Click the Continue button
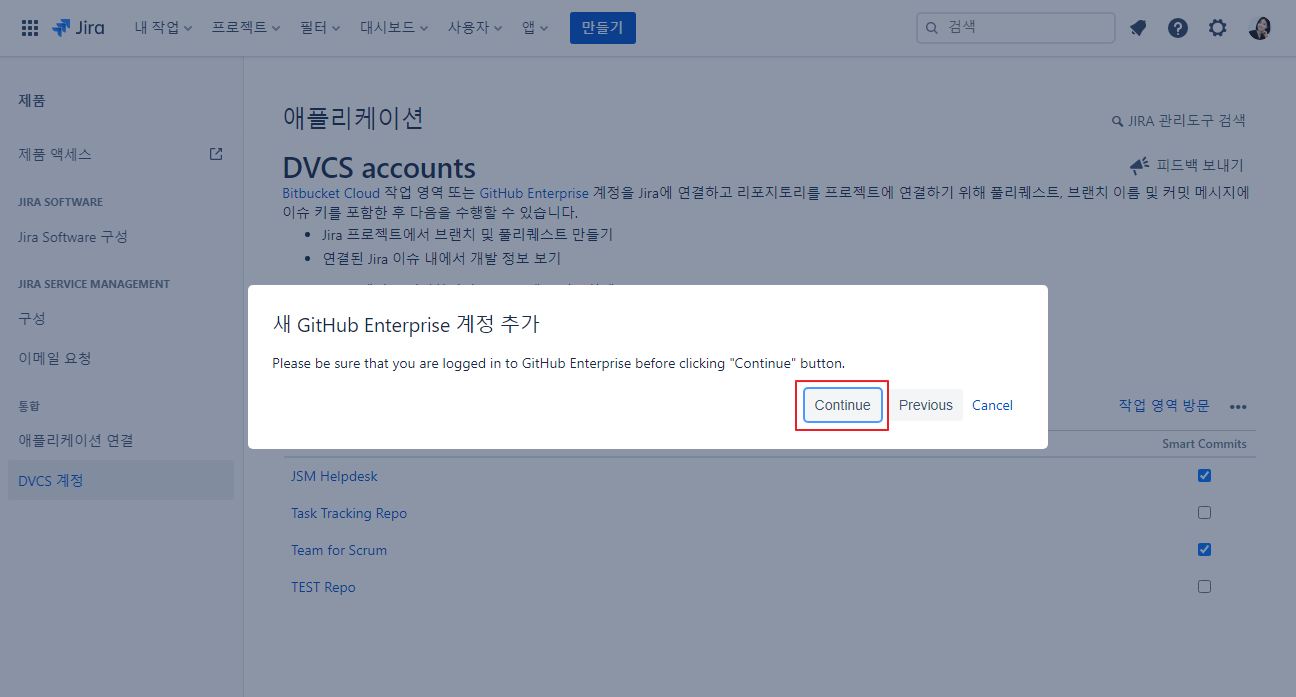The width and height of the screenshot is (1296, 697). [x=842, y=405]
